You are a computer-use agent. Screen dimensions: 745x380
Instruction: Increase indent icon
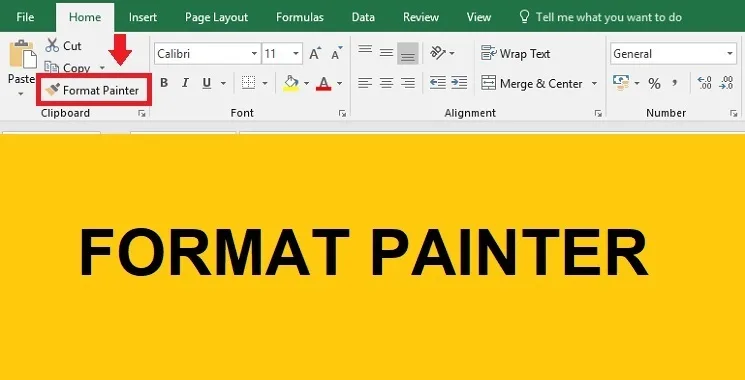[x=459, y=83]
